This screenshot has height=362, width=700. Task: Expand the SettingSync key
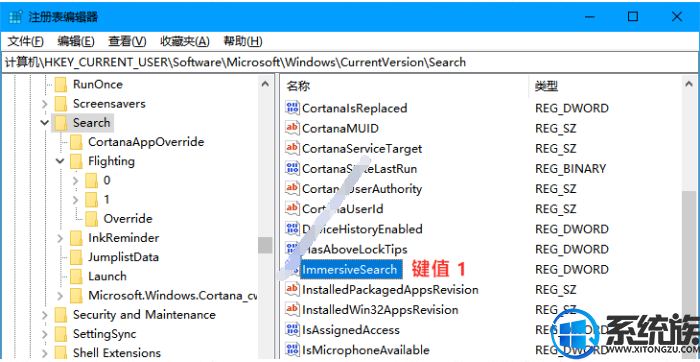pyautogui.click(x=44, y=334)
